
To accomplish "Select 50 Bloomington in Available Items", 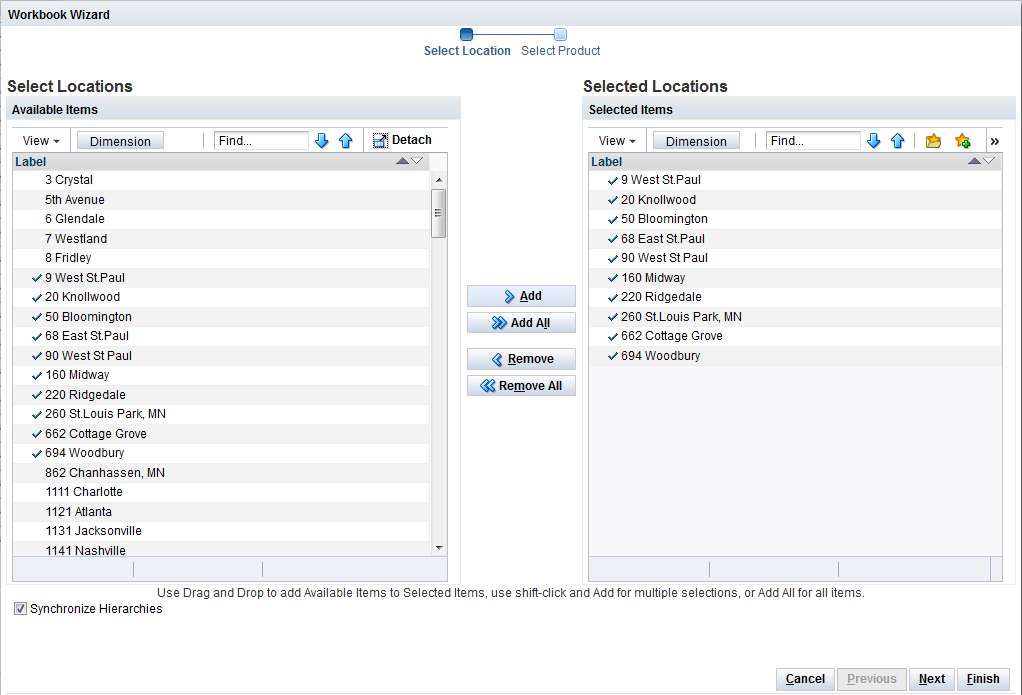I will tap(221, 317).
